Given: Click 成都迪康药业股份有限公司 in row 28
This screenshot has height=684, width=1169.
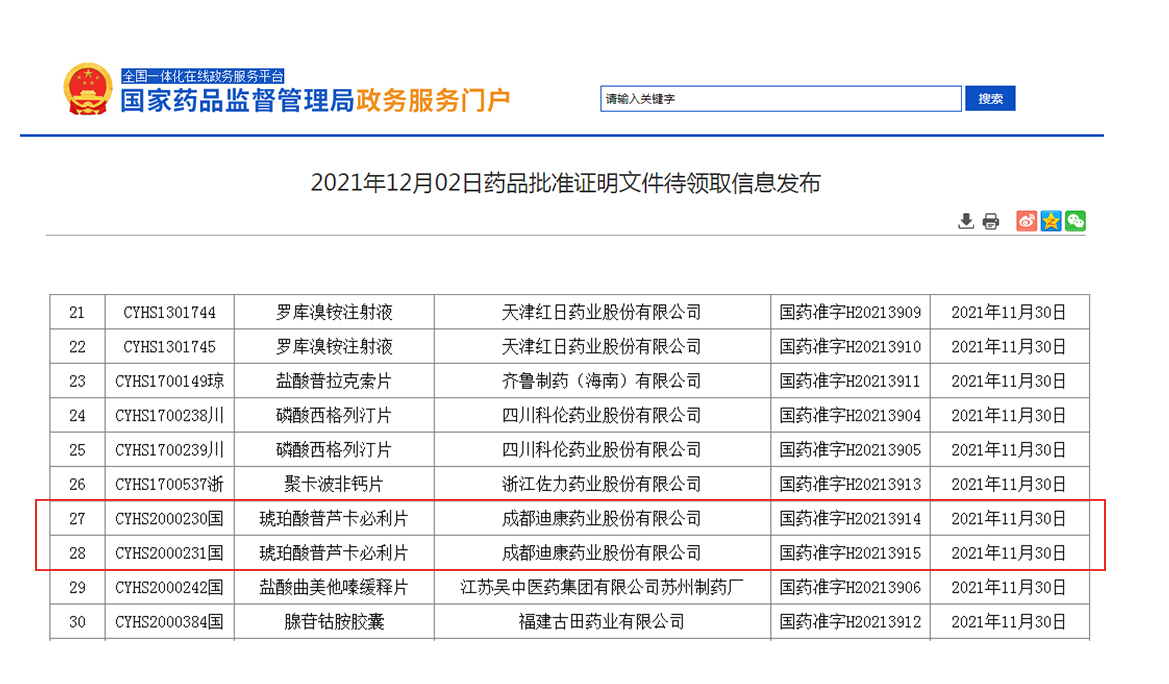Looking at the screenshot, I should 601,553.
